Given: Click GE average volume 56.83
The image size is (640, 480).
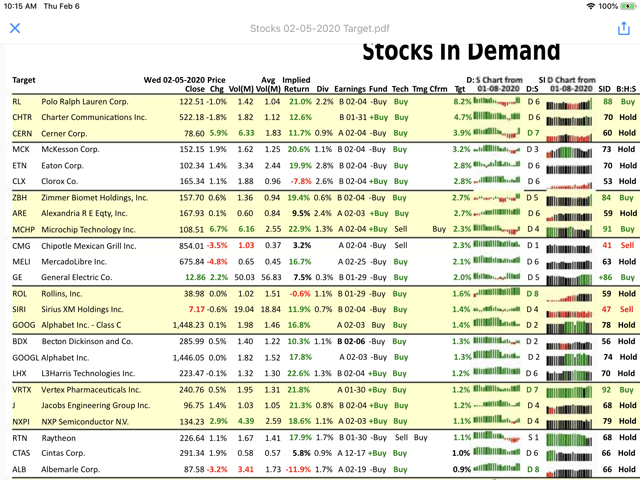Looking at the screenshot, I should coord(271,278).
